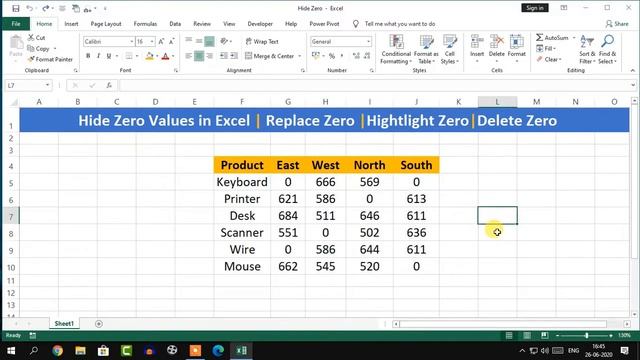Select the Sheet1 tab

pos(64,323)
